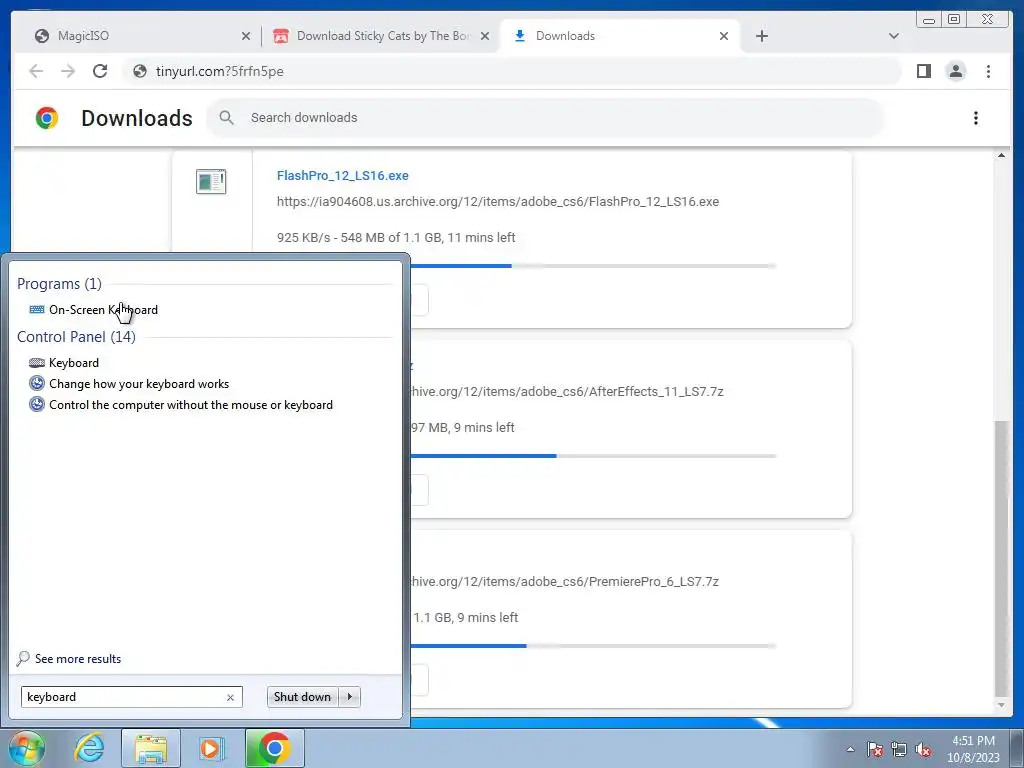Click the PremierePro download progress bar
Viewport: 1024px width, 768px height.
593,646
